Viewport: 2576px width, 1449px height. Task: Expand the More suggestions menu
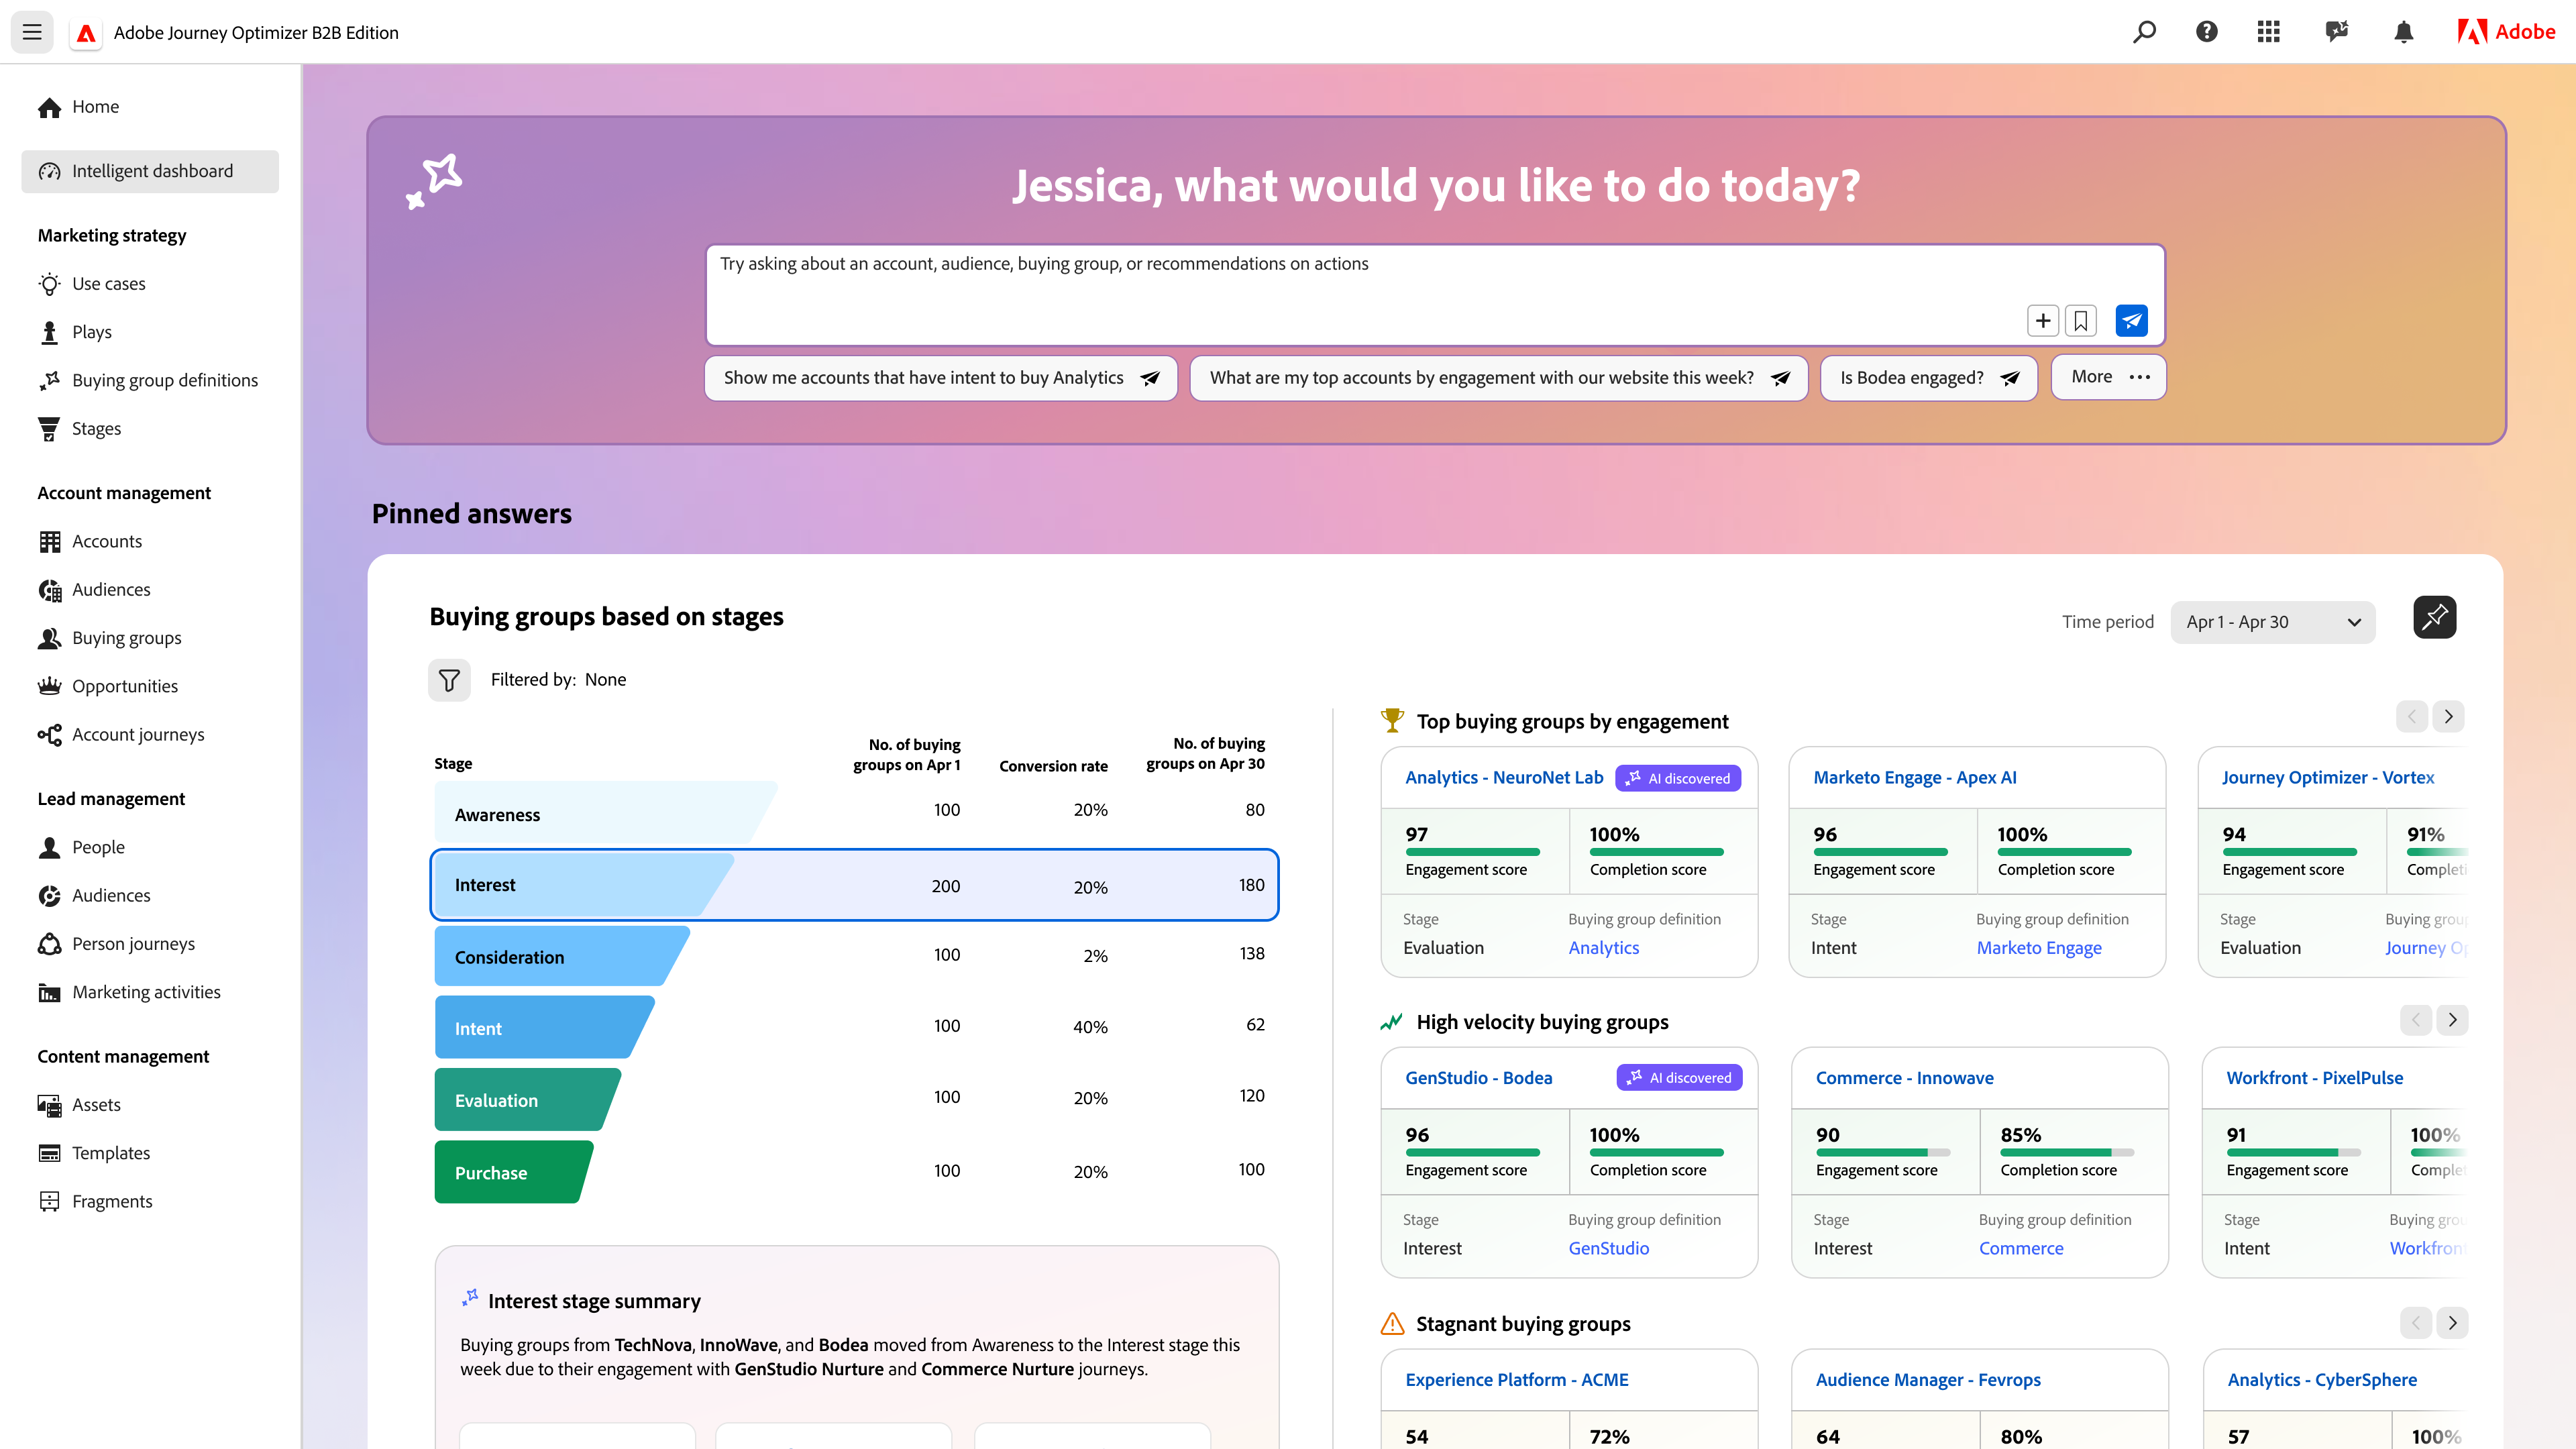coord(2108,377)
